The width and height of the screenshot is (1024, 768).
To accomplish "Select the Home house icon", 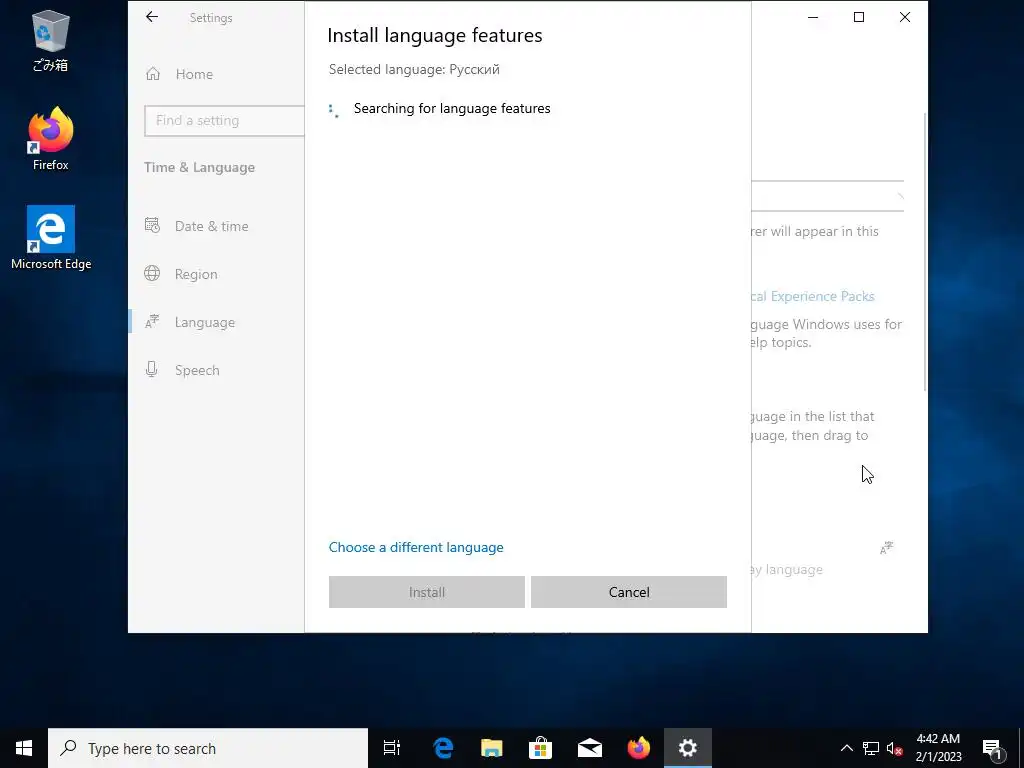I will tap(153, 74).
